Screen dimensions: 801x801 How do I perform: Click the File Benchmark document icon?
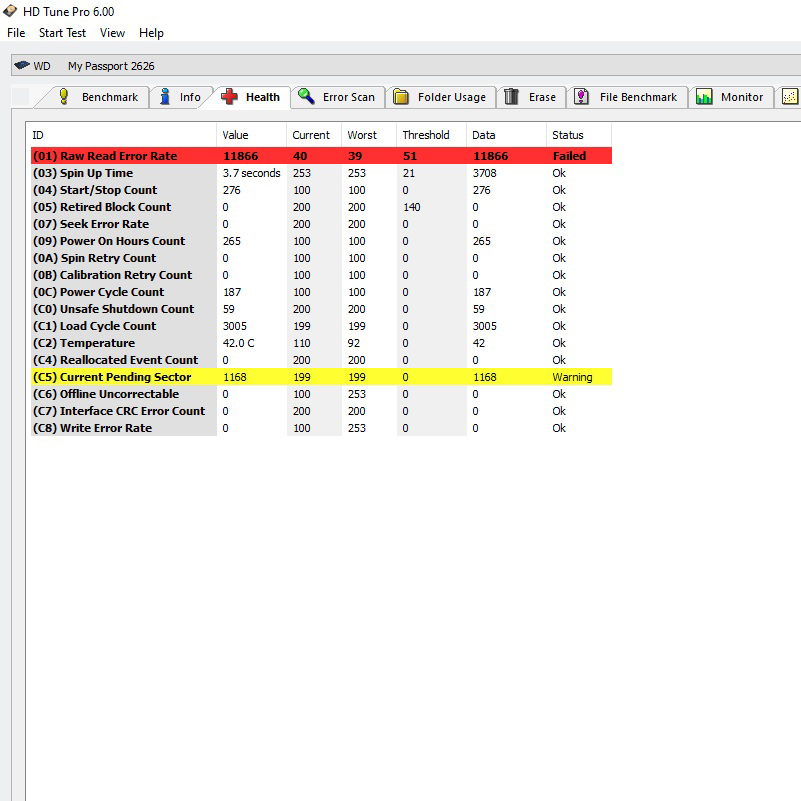[581, 97]
